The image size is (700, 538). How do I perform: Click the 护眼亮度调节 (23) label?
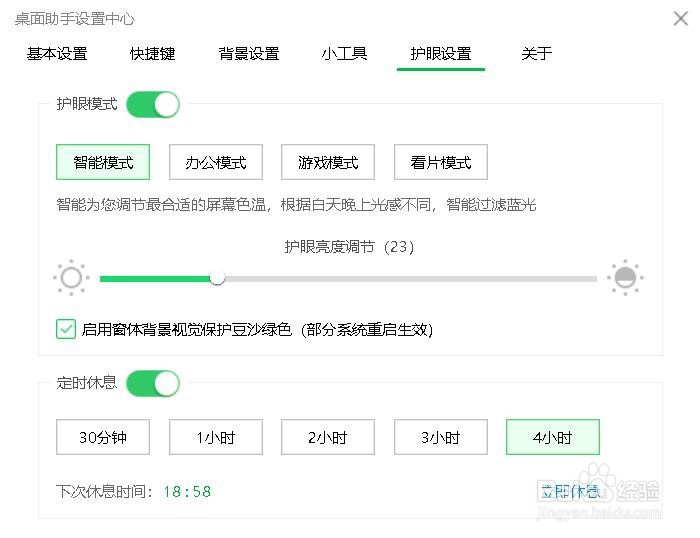click(x=350, y=246)
